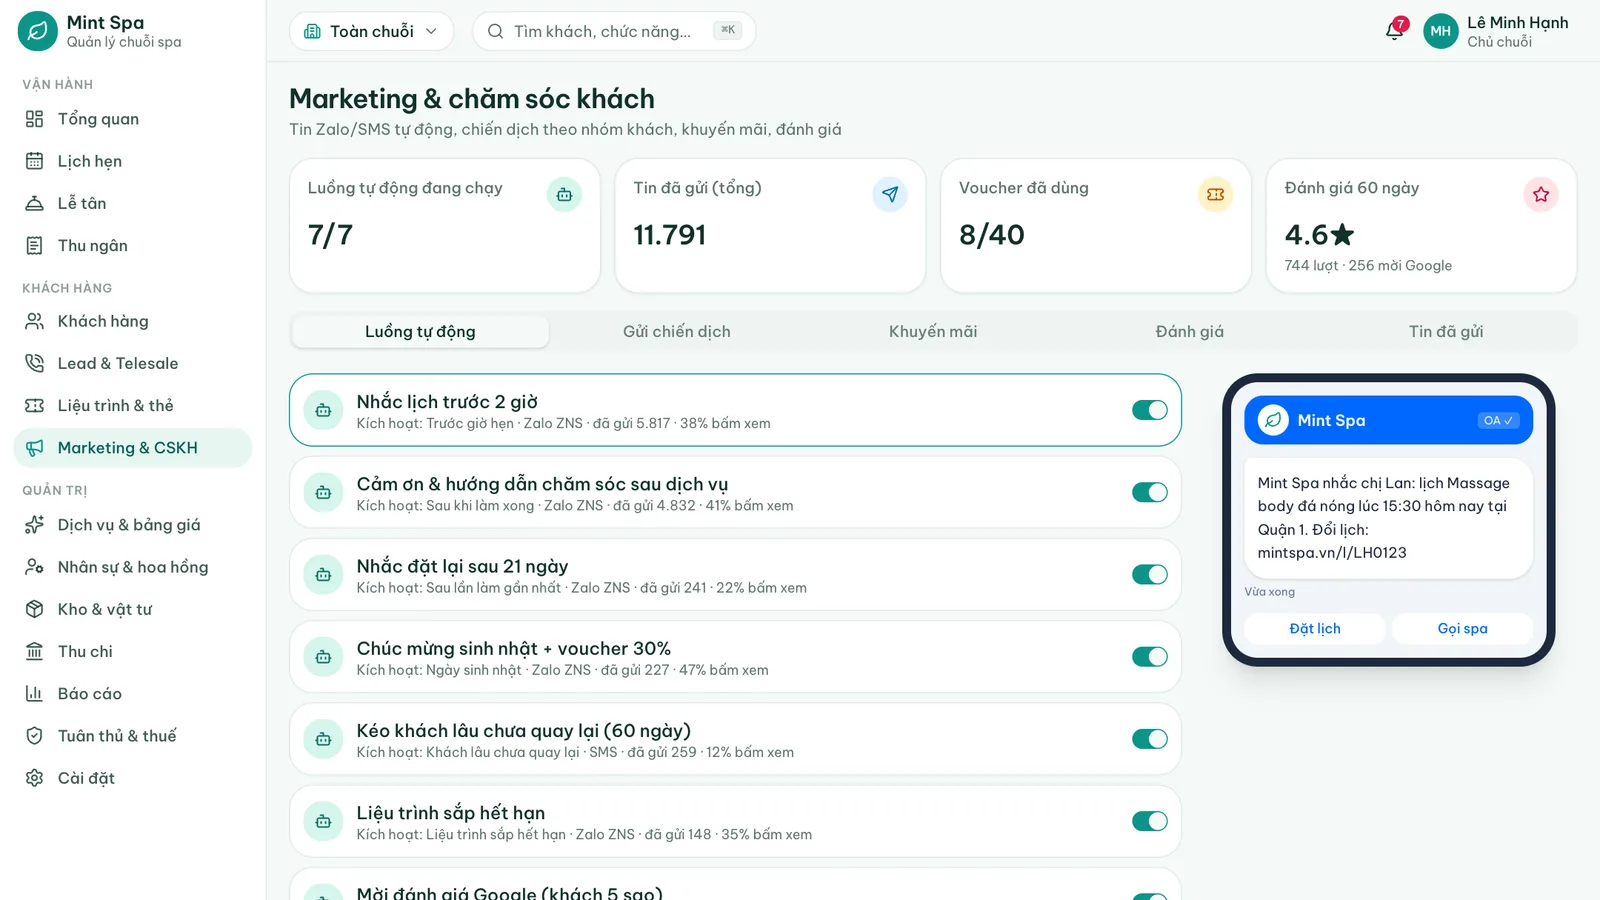Select the Luồng tự động tab
The image size is (1600, 900).
pyautogui.click(x=420, y=332)
